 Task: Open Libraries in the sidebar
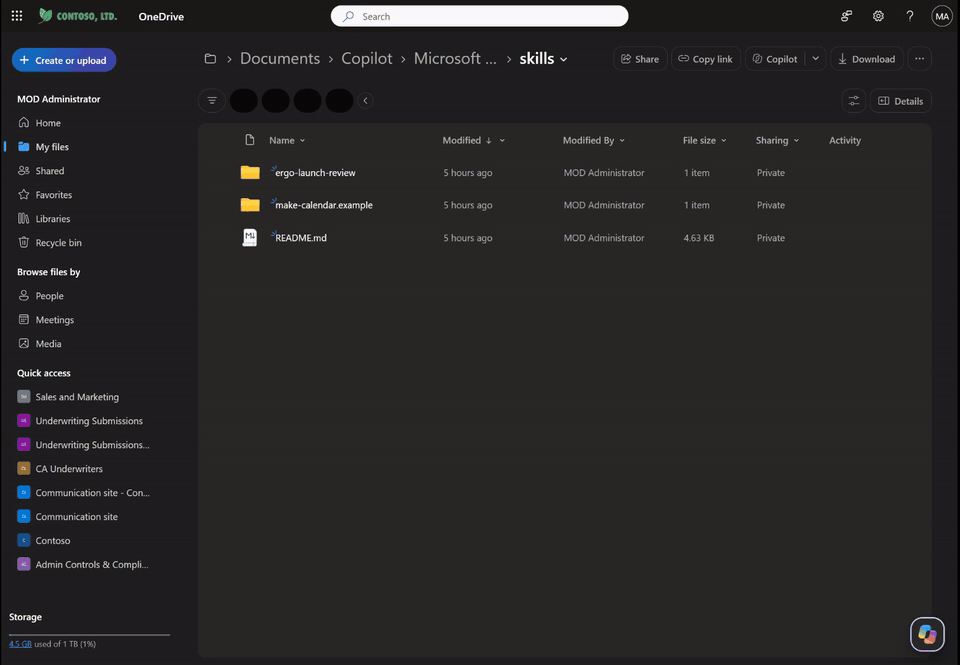pyautogui.click(x=53, y=219)
